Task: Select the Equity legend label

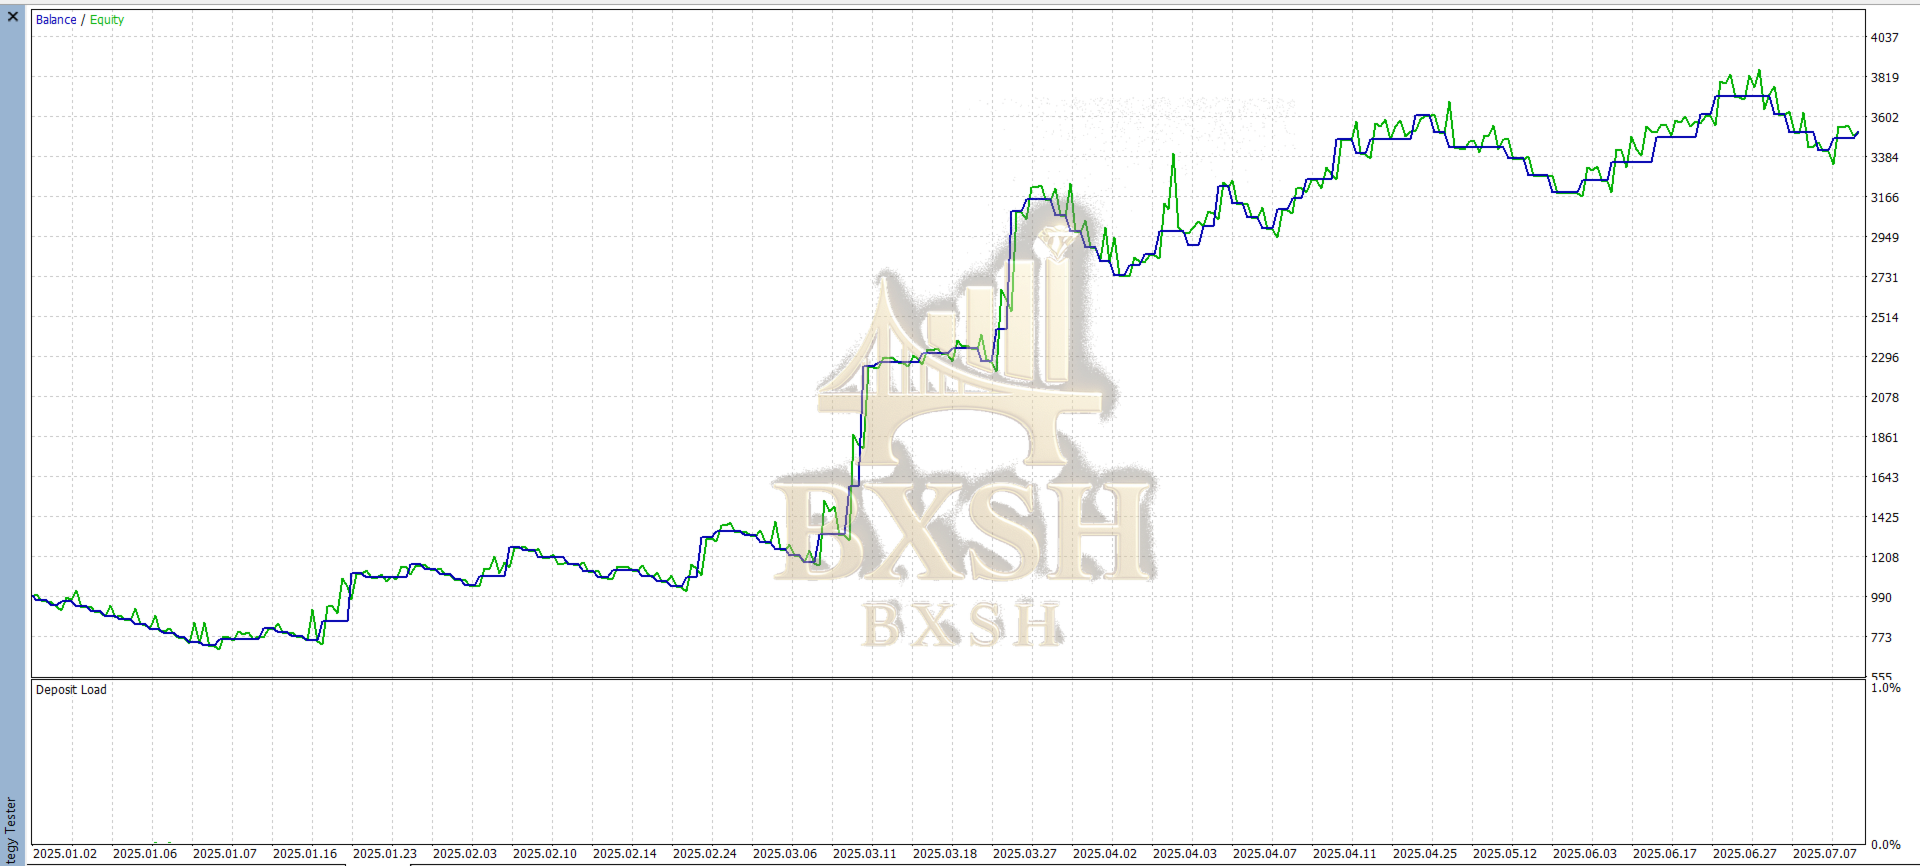Action: (x=107, y=20)
